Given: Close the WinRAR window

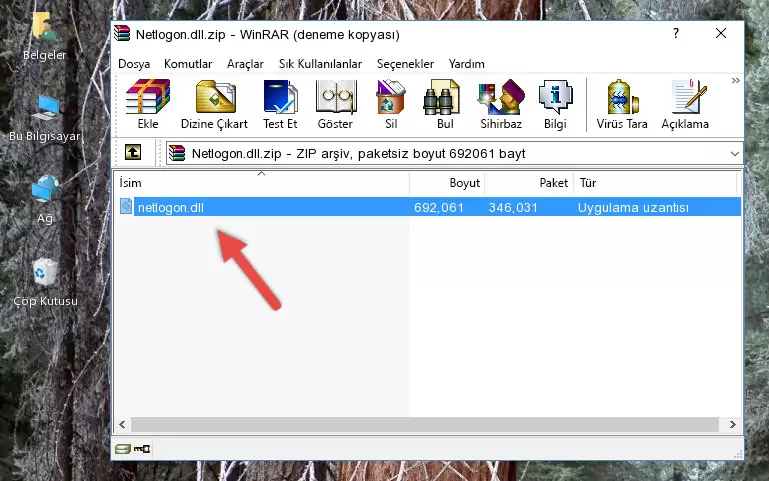Looking at the screenshot, I should click(721, 33).
